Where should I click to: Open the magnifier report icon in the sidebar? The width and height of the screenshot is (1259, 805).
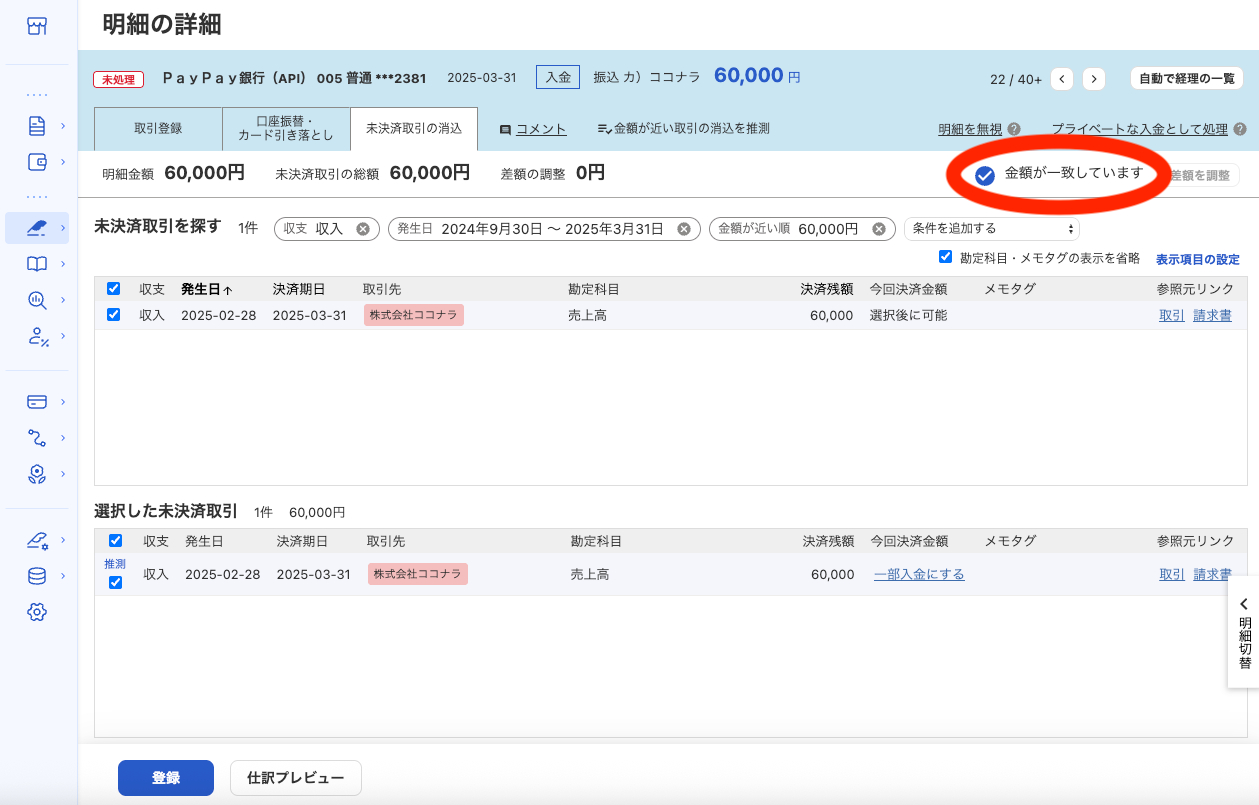pyautogui.click(x=37, y=300)
